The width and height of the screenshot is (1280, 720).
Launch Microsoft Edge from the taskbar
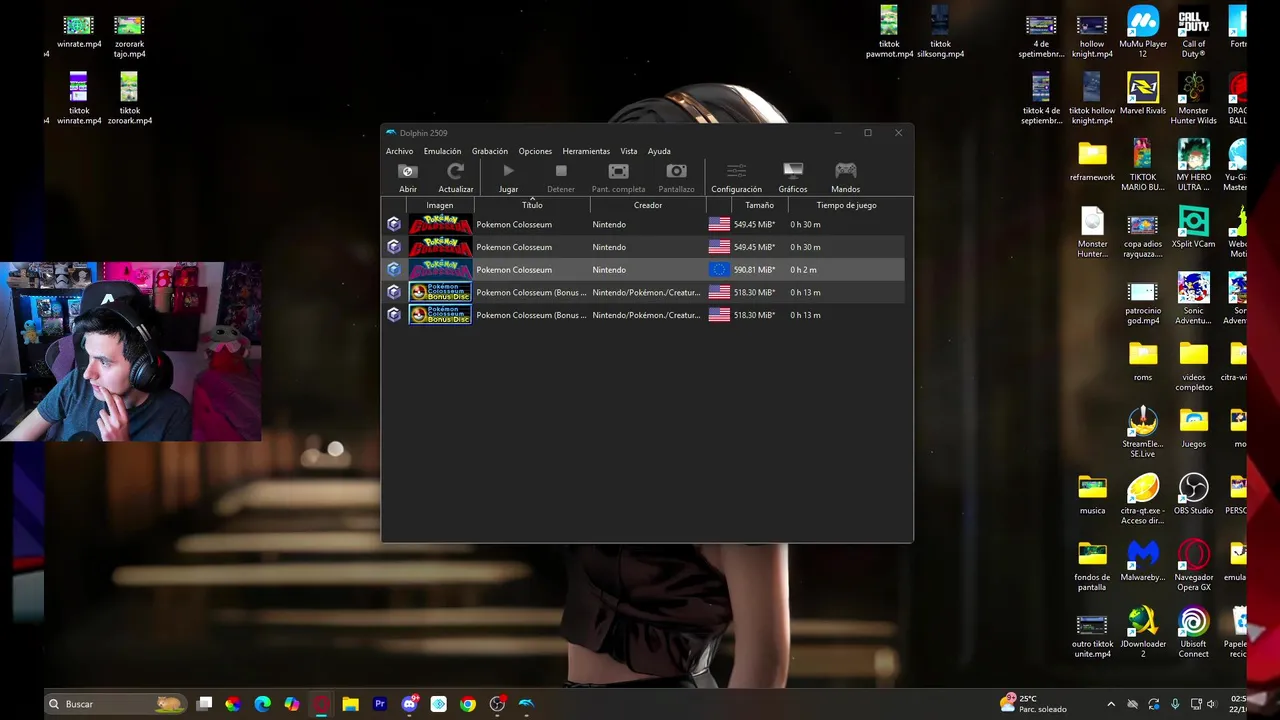262,704
